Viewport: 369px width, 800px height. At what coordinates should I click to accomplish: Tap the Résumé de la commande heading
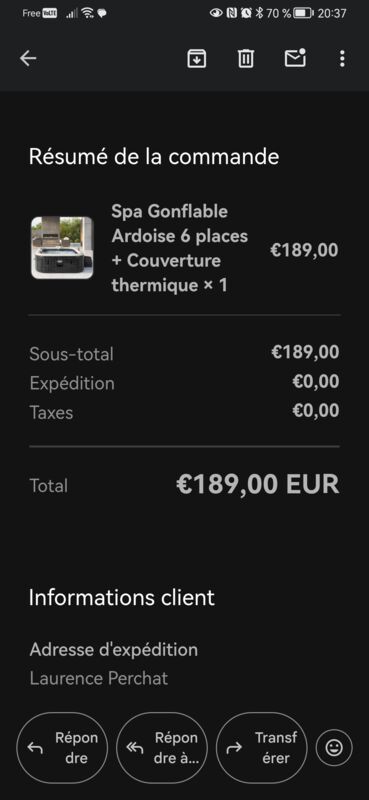click(x=154, y=156)
